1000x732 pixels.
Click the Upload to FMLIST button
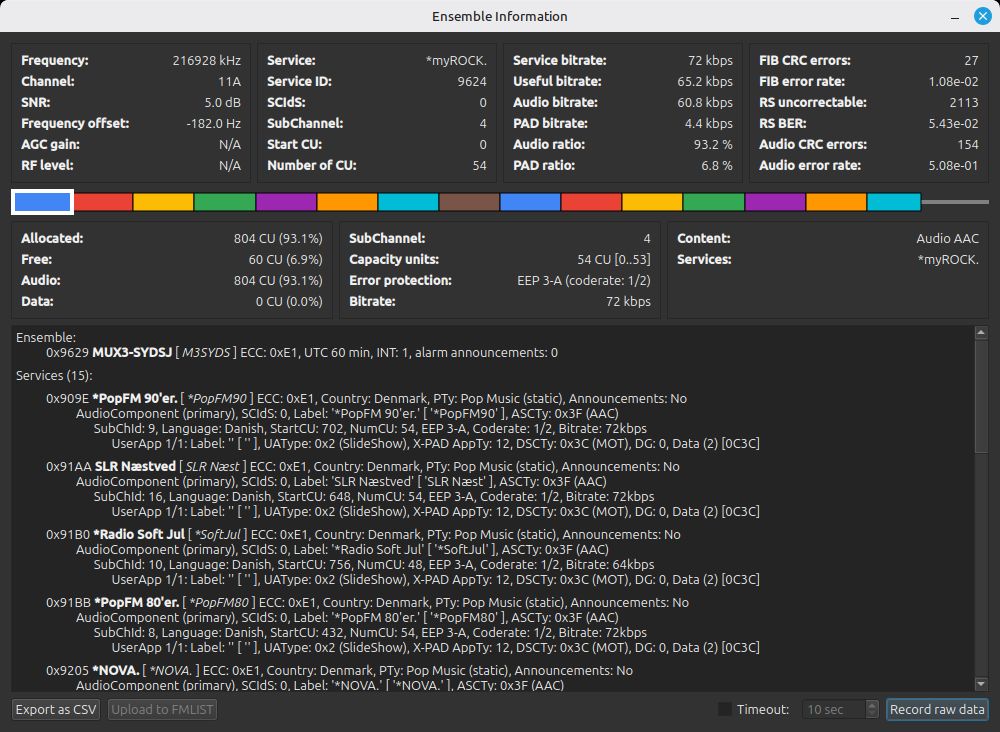pyautogui.click(x=161, y=709)
